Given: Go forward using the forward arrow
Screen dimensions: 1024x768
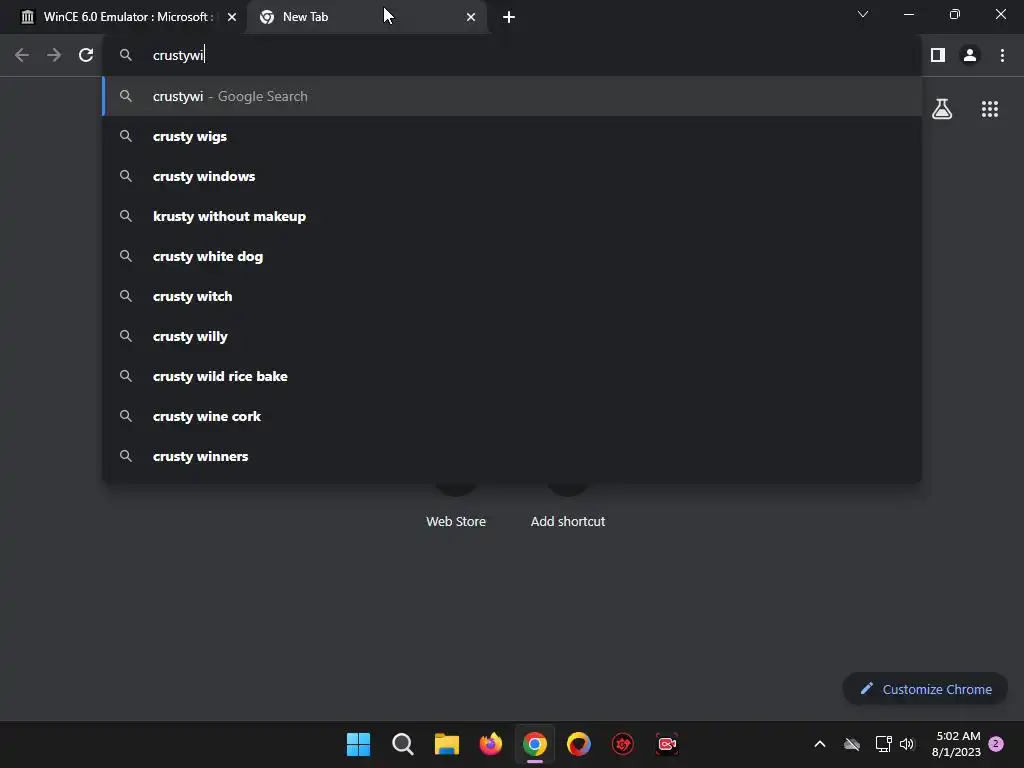Looking at the screenshot, I should (54, 56).
